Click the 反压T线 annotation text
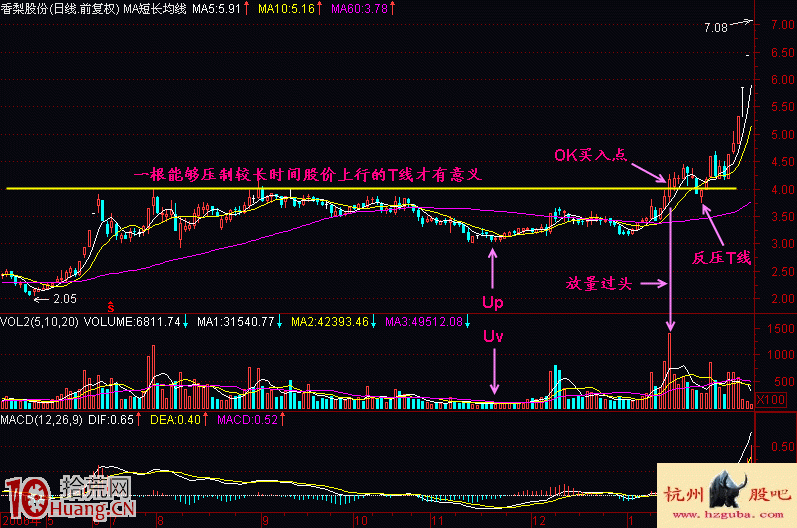 pyautogui.click(x=724, y=258)
